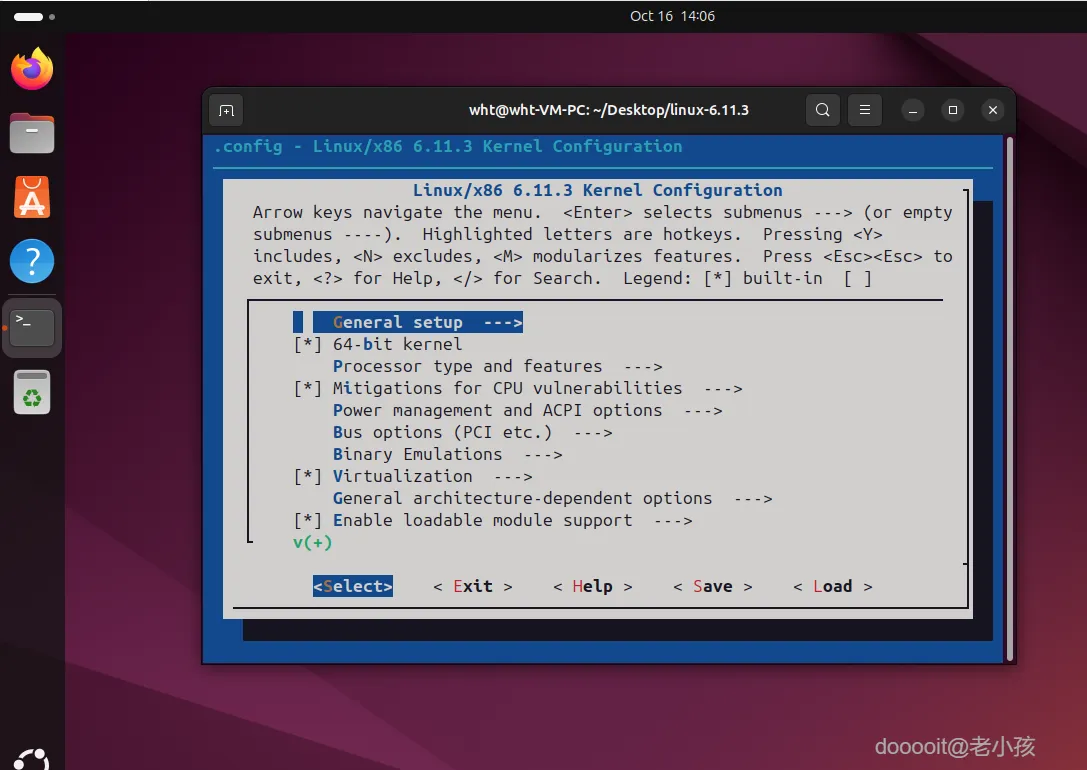Toggle the Virtualization checkbox
The image size is (1087, 770).
pyautogui.click(x=308, y=476)
